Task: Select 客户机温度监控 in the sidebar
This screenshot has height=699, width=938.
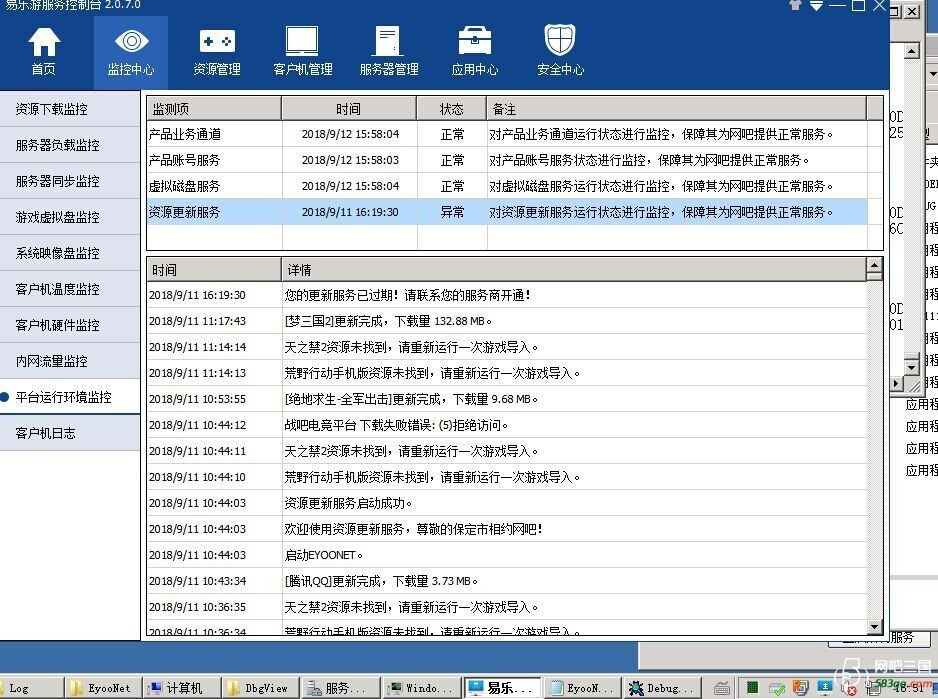Action: [70, 288]
